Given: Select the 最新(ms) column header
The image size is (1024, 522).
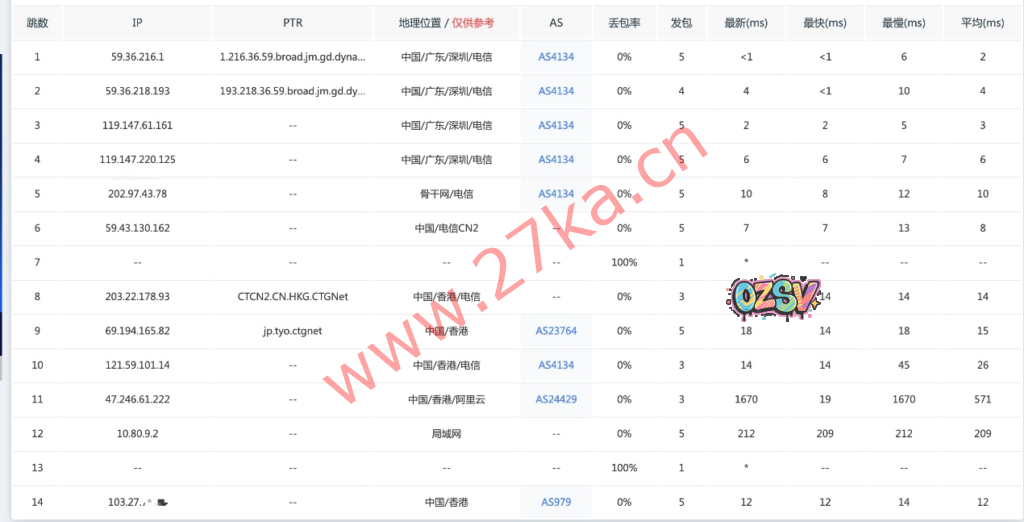Looking at the screenshot, I should click(746, 23).
